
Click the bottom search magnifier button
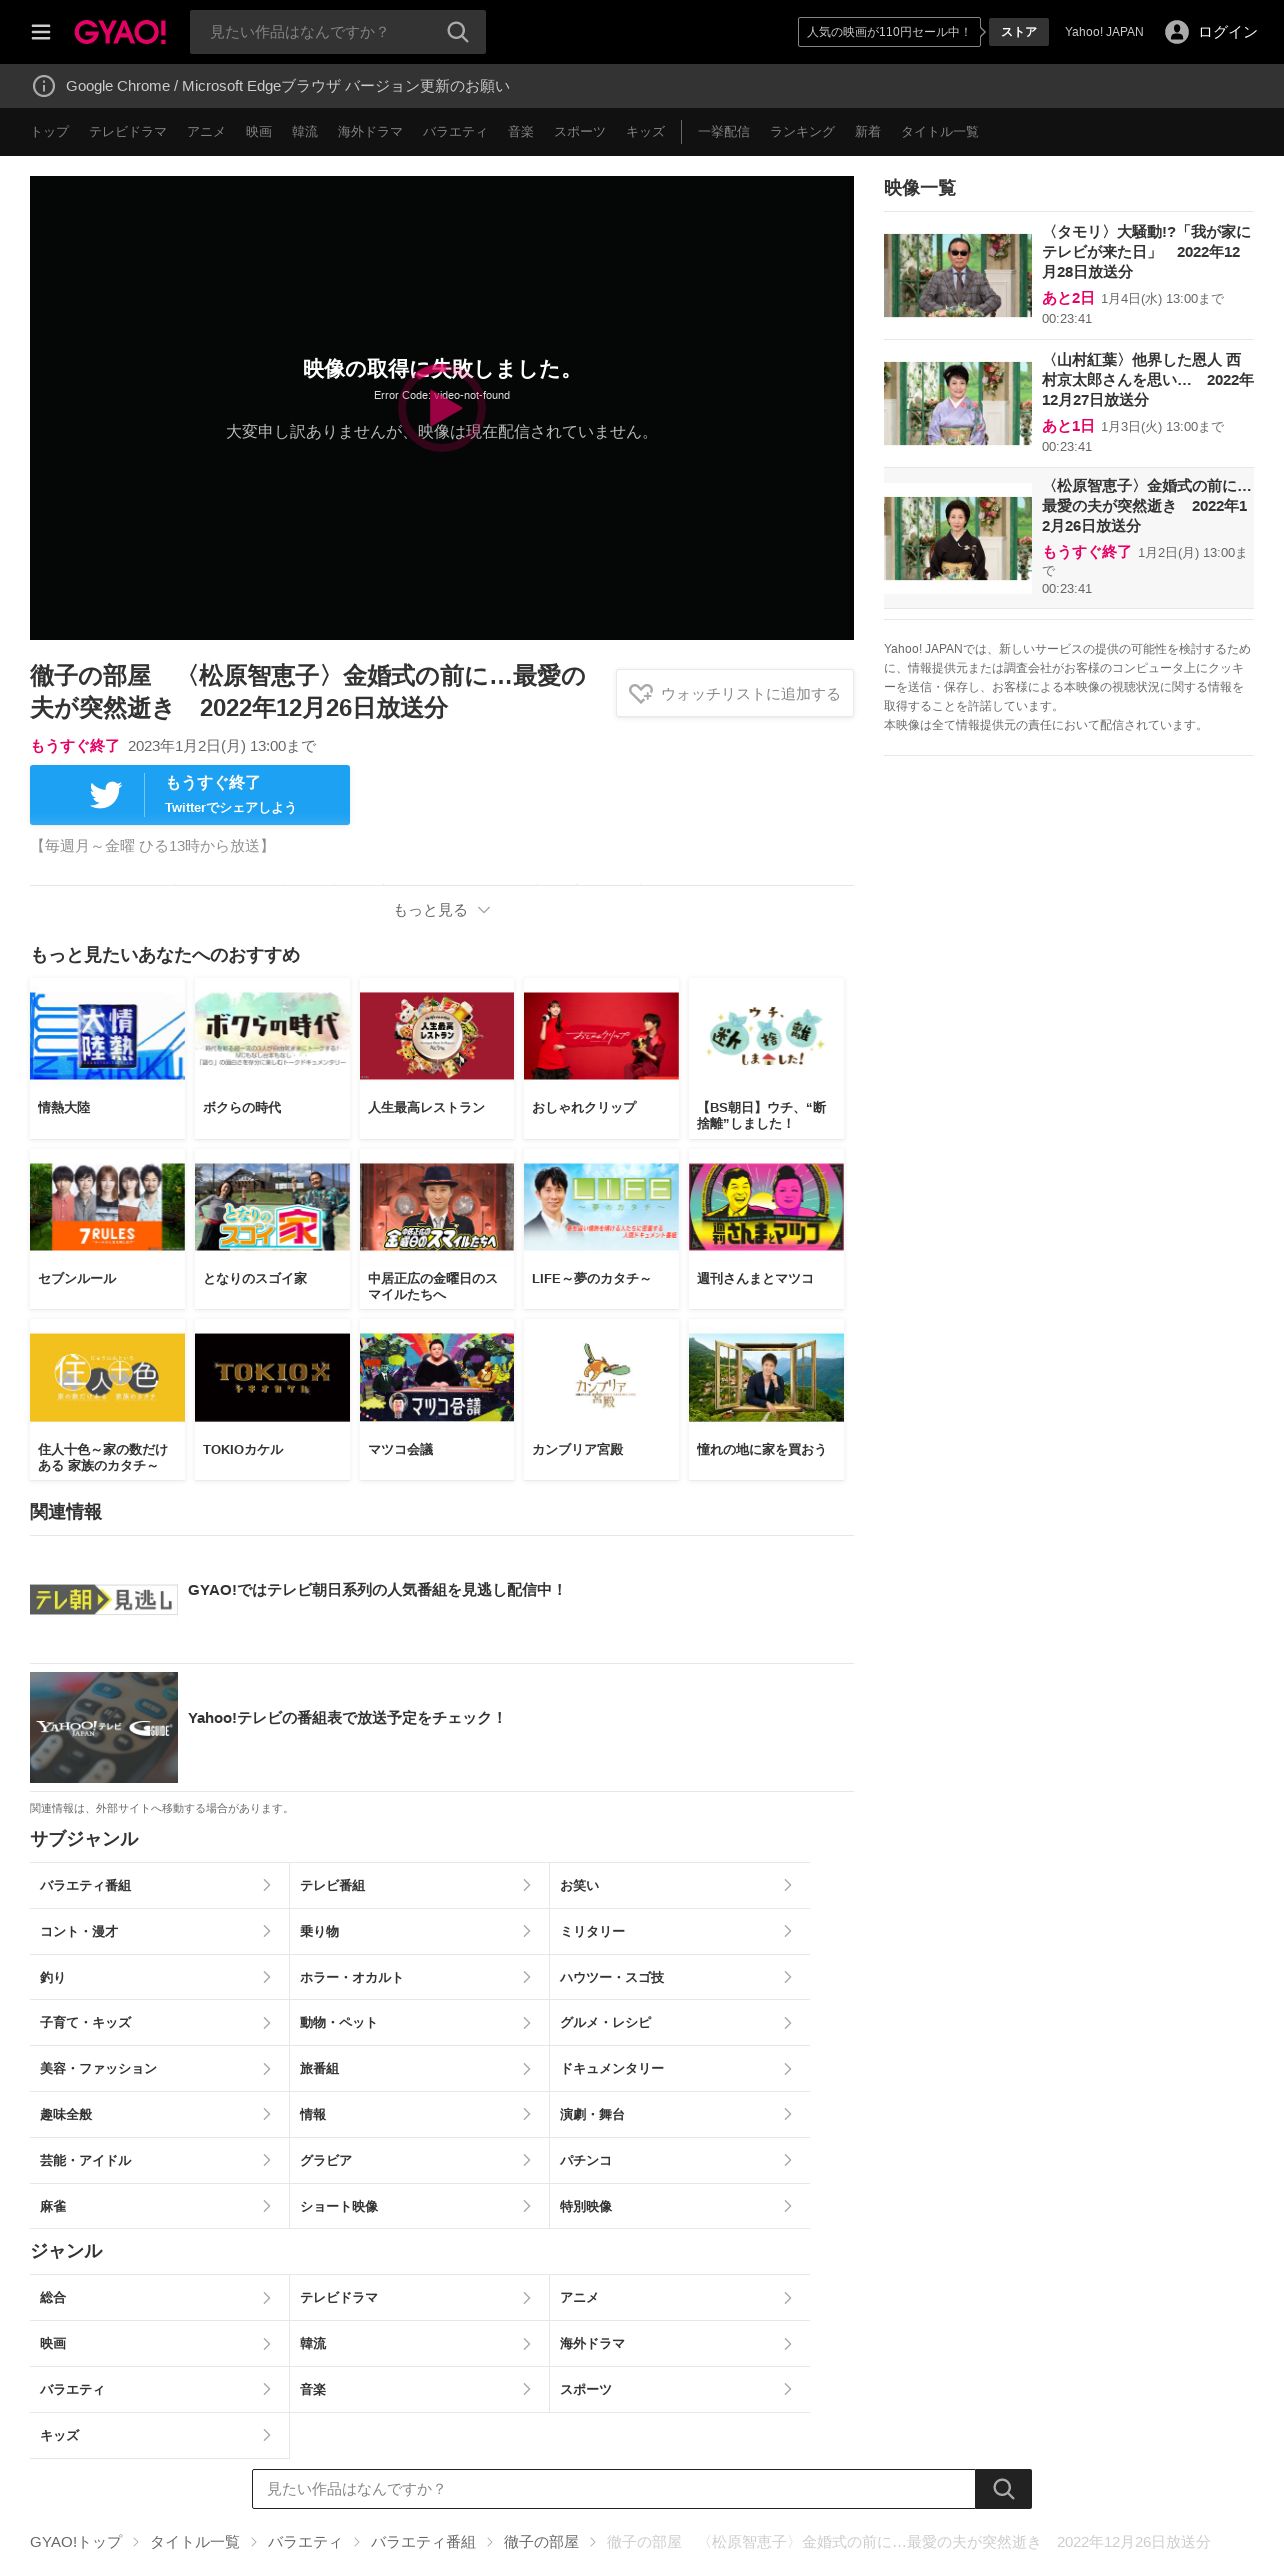tap(1004, 2489)
